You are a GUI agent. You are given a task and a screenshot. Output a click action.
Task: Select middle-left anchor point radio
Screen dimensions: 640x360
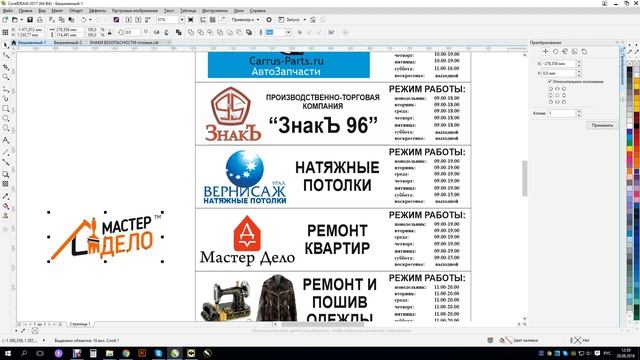pyautogui.click(x=551, y=95)
